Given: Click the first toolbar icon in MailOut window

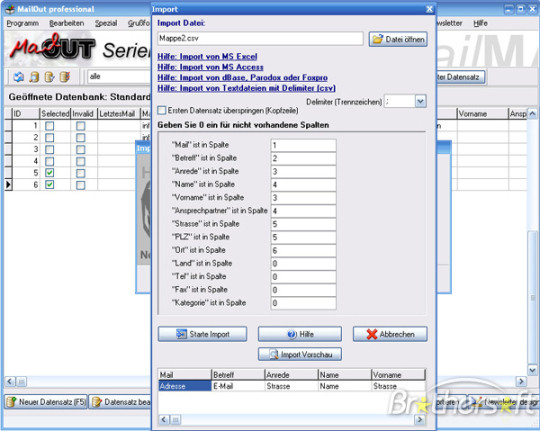Looking at the screenshot, I should point(18,77).
